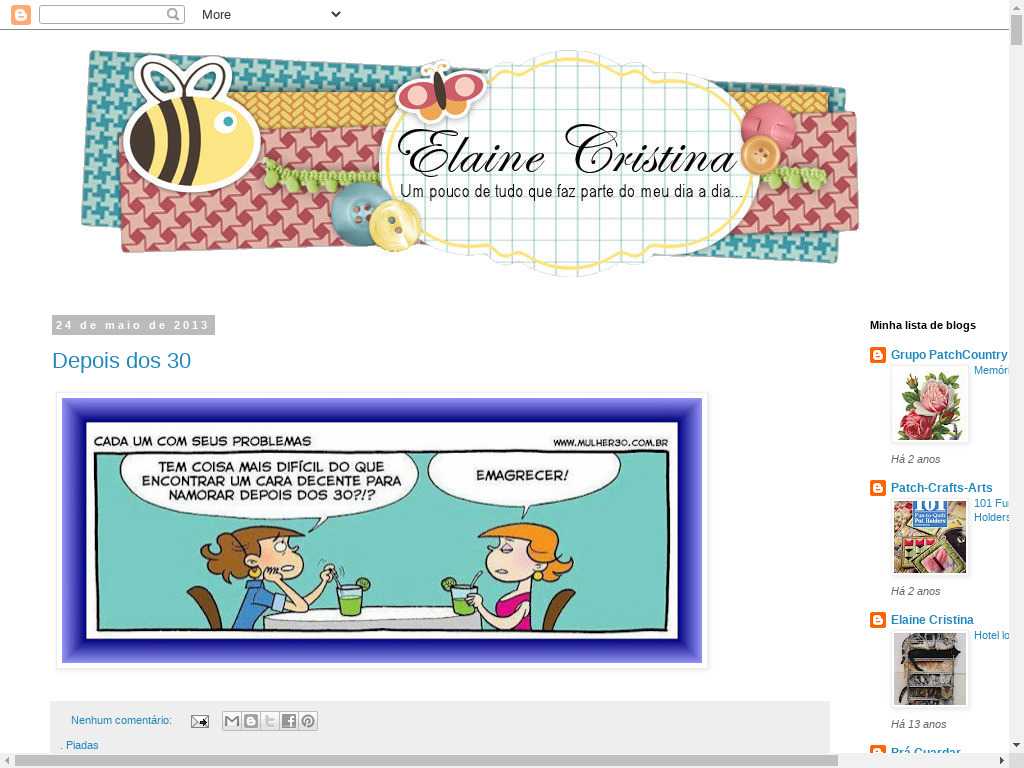Click the comic strip image in post

[381, 530]
